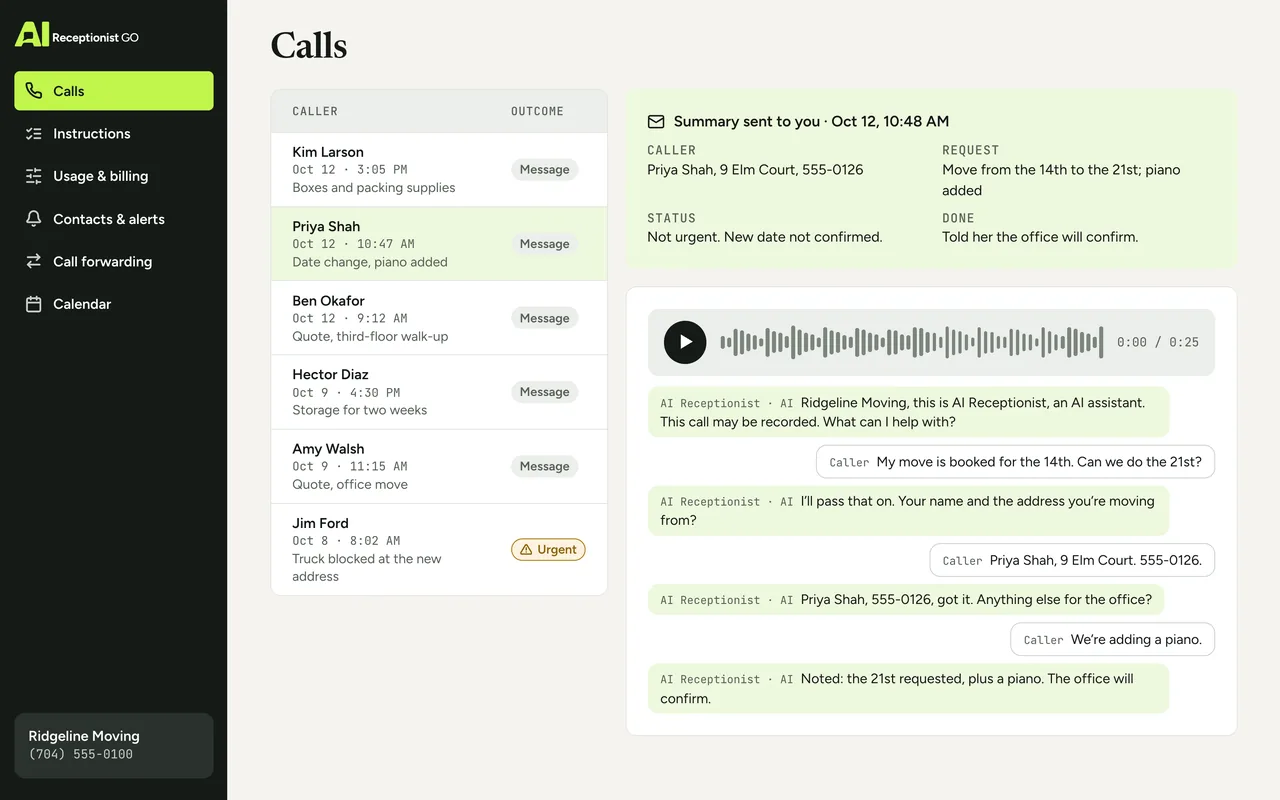Click status 'Not urgent. New date not confirmed.'
This screenshot has height=800, width=1280.
point(764,237)
